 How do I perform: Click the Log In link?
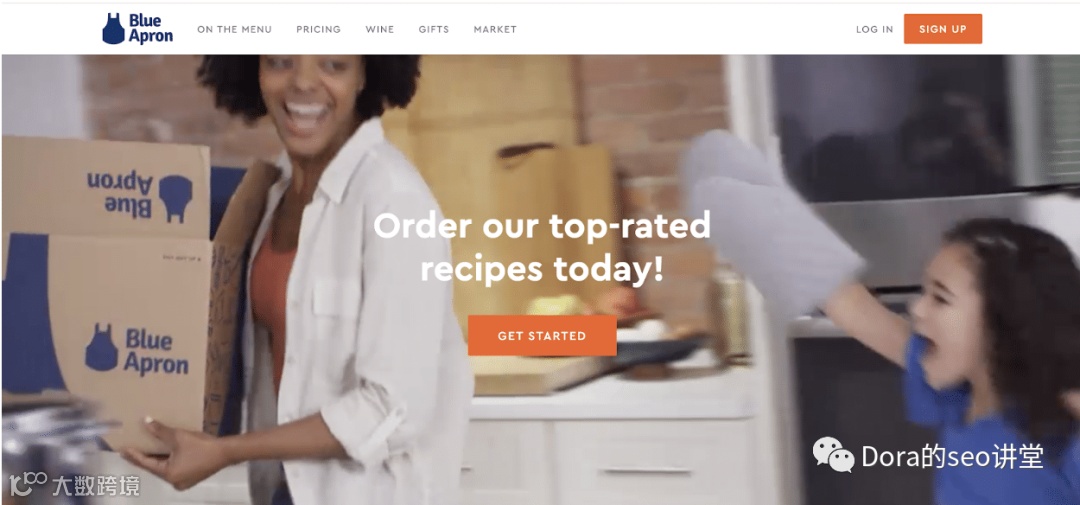coord(875,30)
